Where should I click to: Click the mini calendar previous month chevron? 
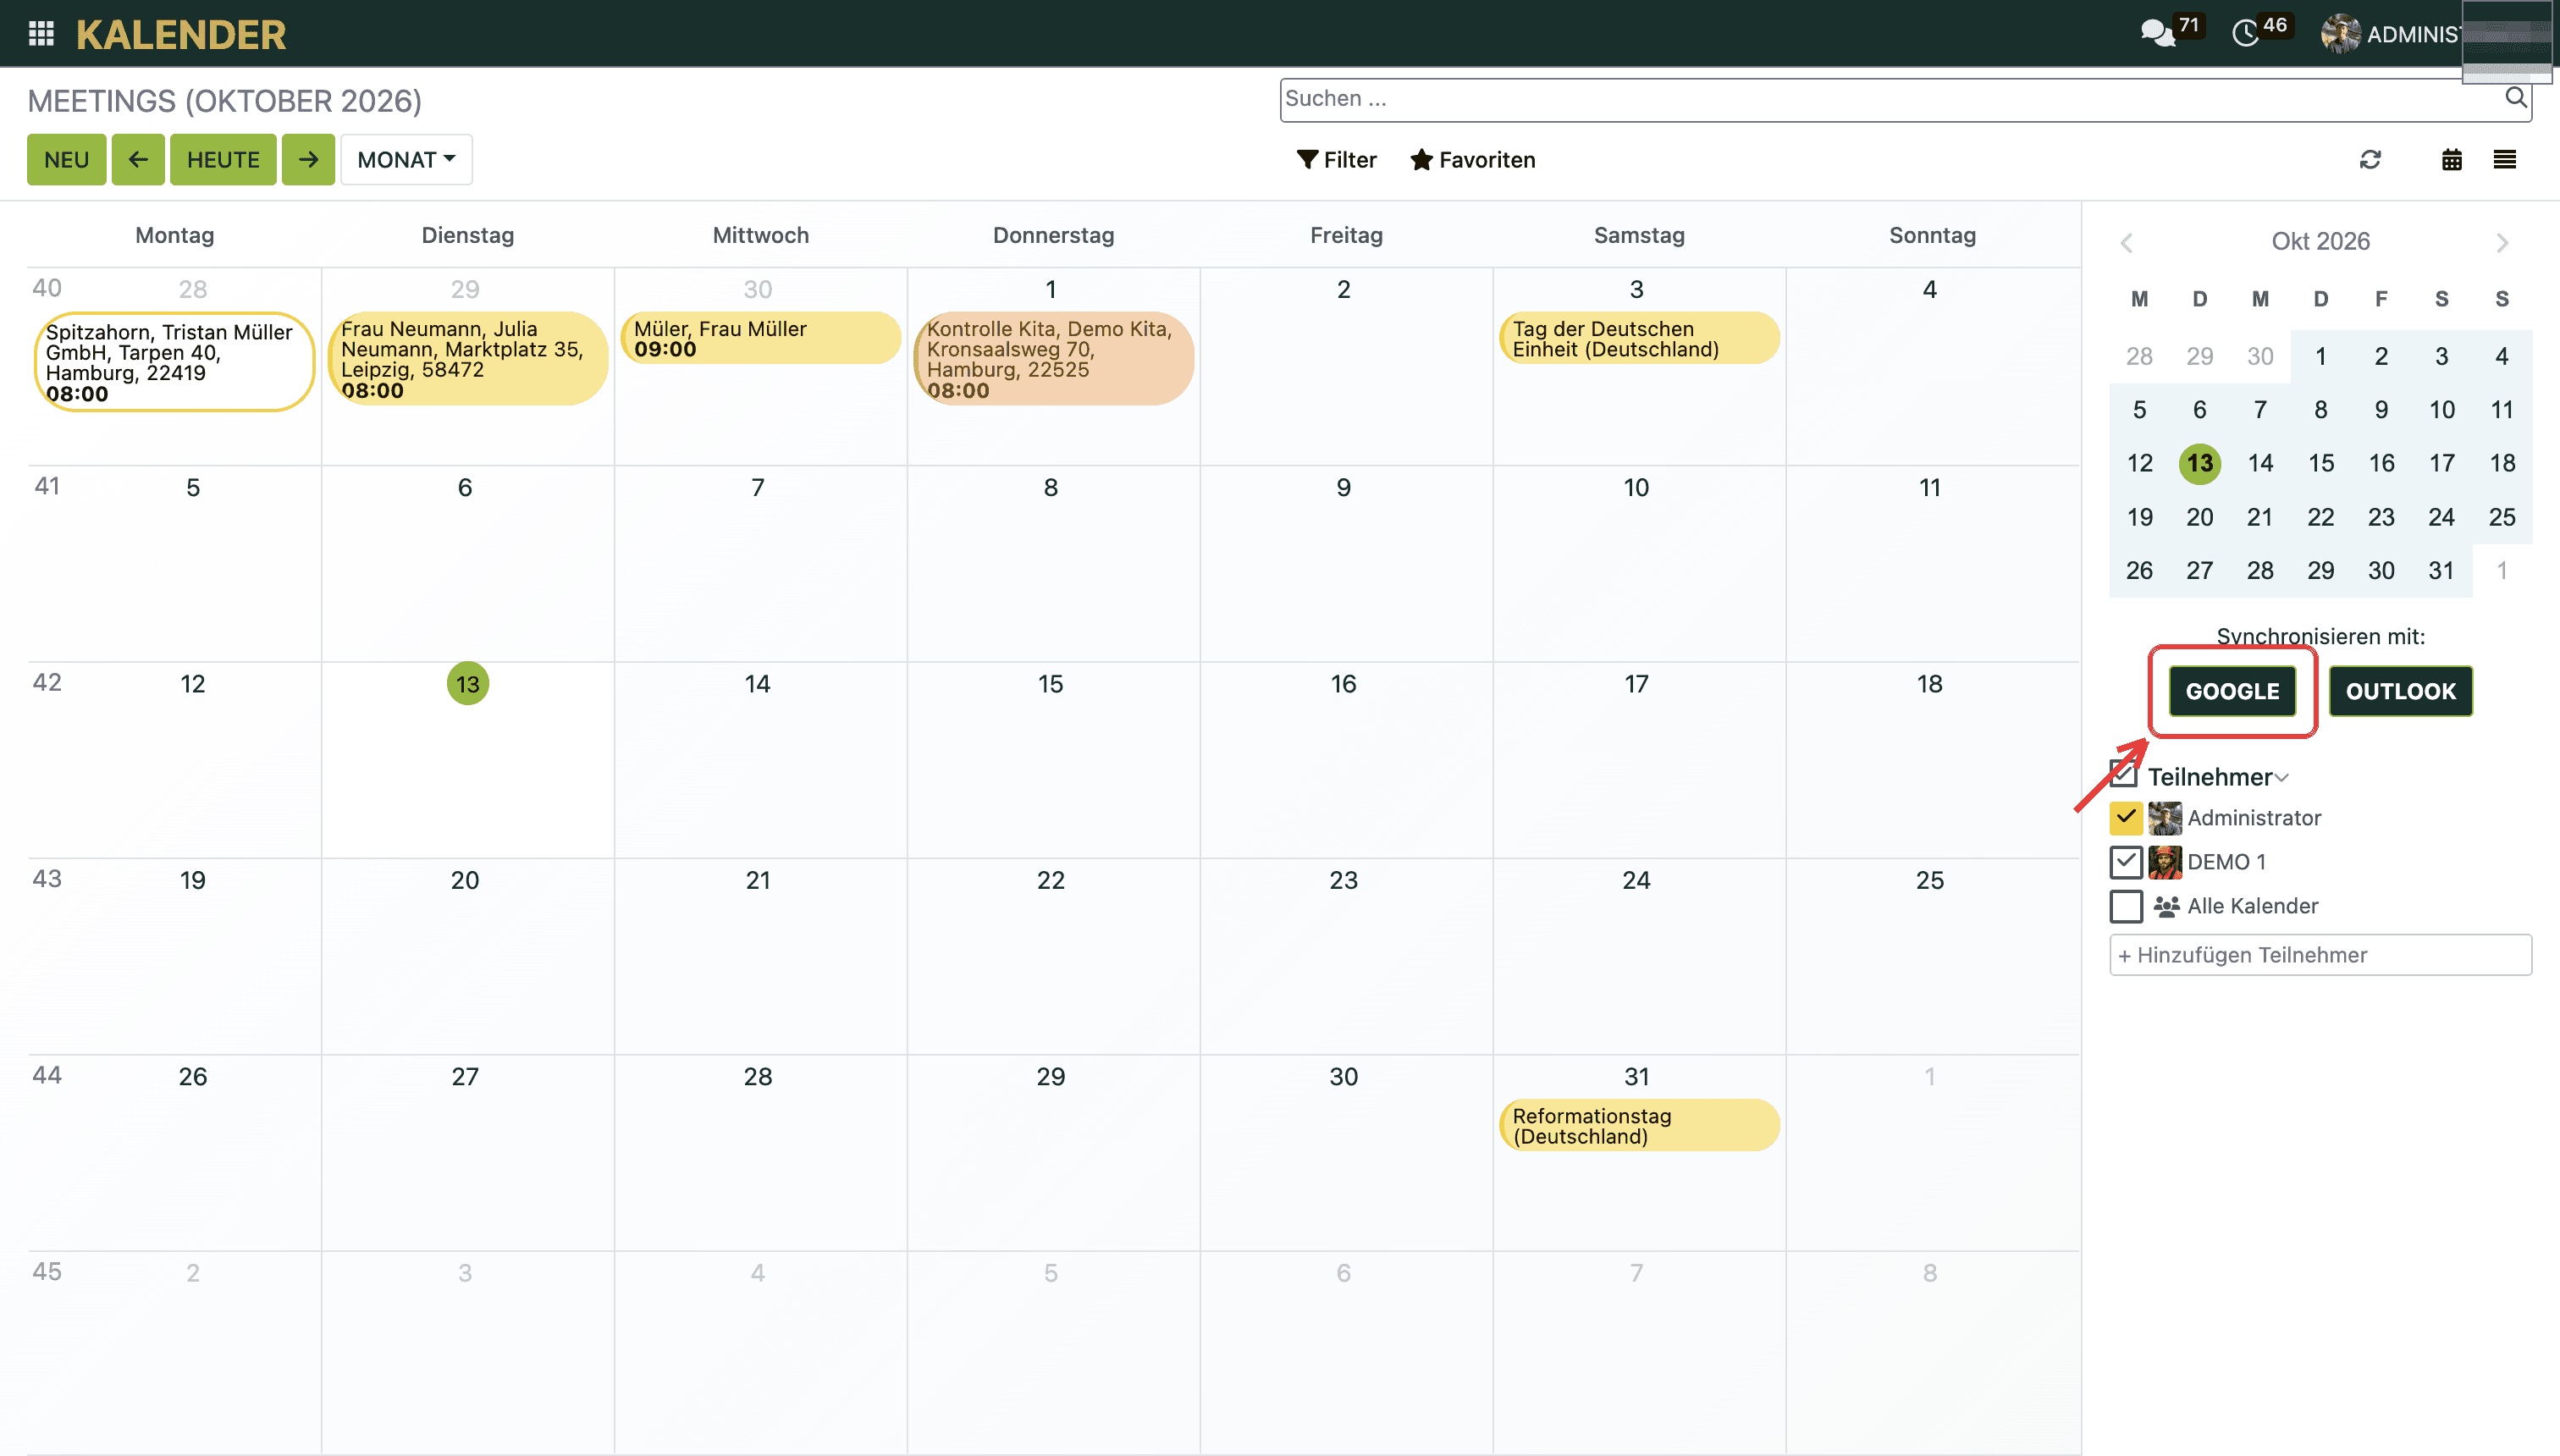coord(2127,242)
